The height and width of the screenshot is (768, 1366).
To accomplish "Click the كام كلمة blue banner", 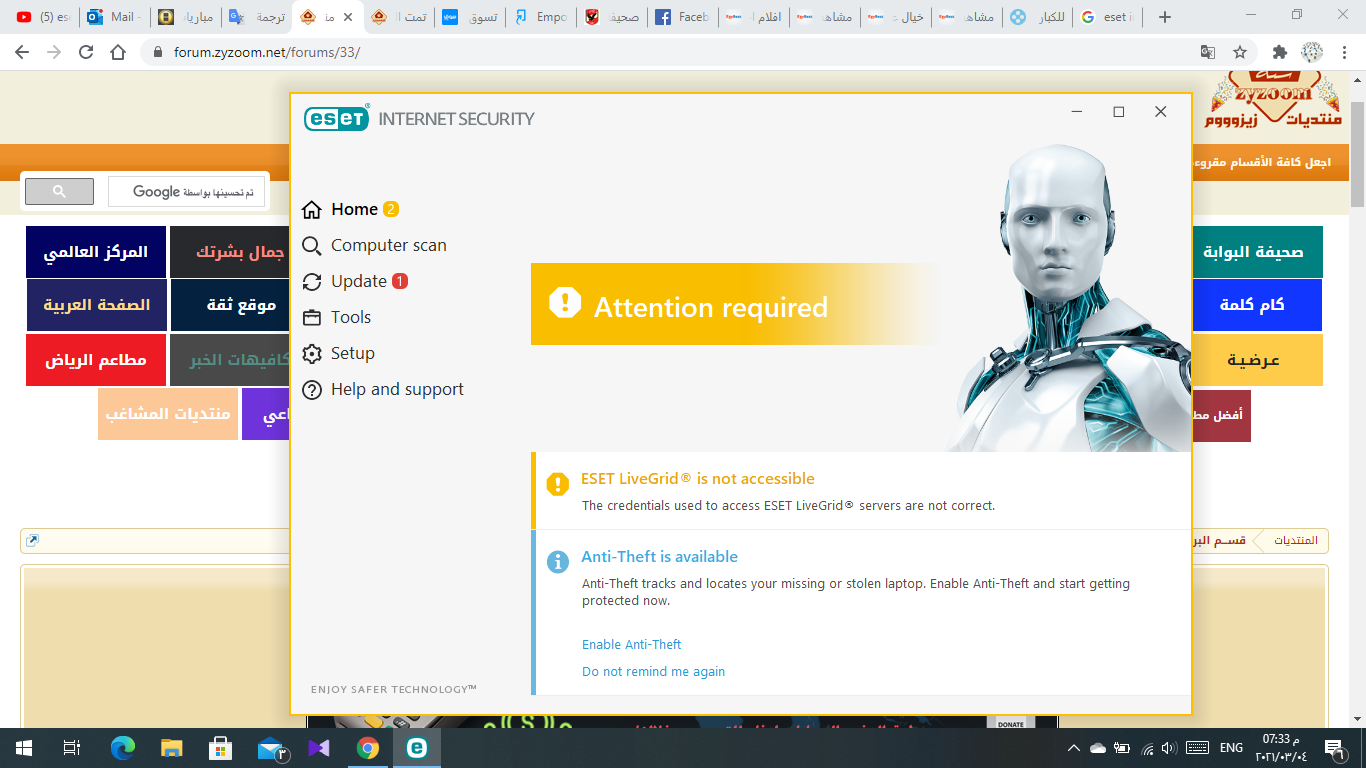I will coord(1257,305).
